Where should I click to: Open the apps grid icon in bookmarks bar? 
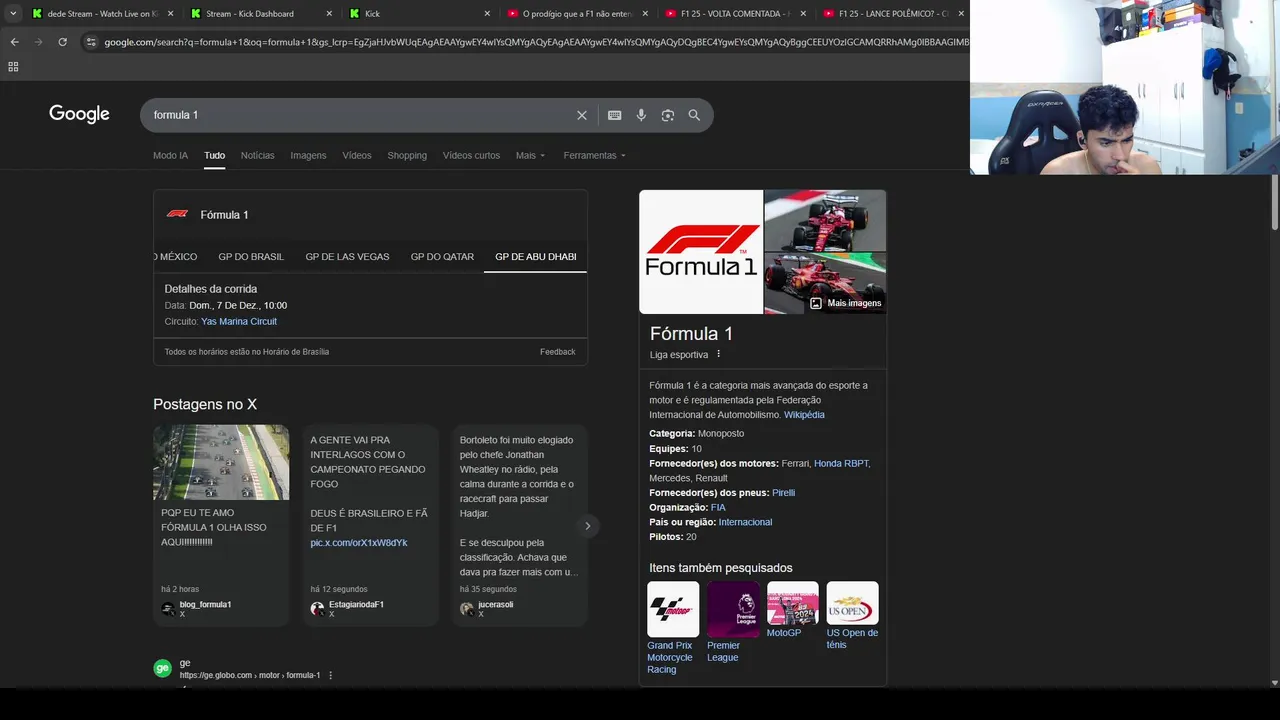(13, 67)
